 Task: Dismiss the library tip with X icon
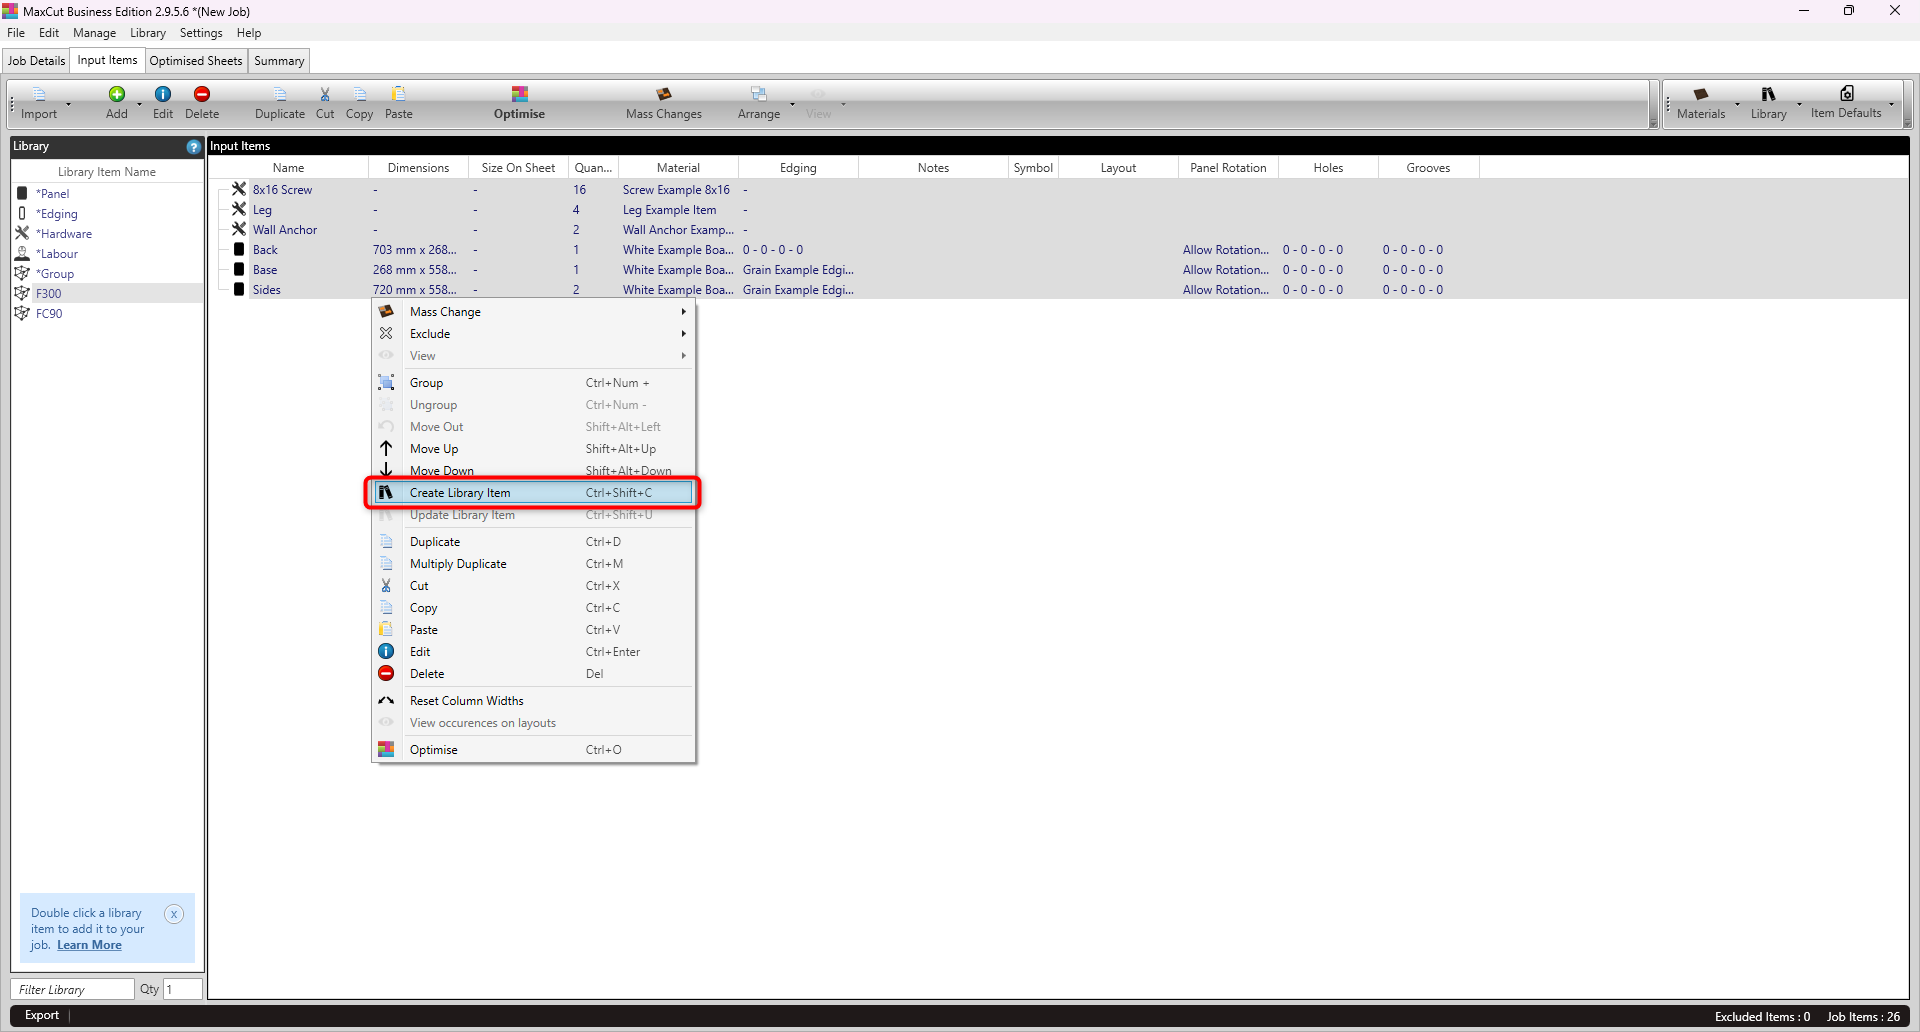tap(174, 913)
